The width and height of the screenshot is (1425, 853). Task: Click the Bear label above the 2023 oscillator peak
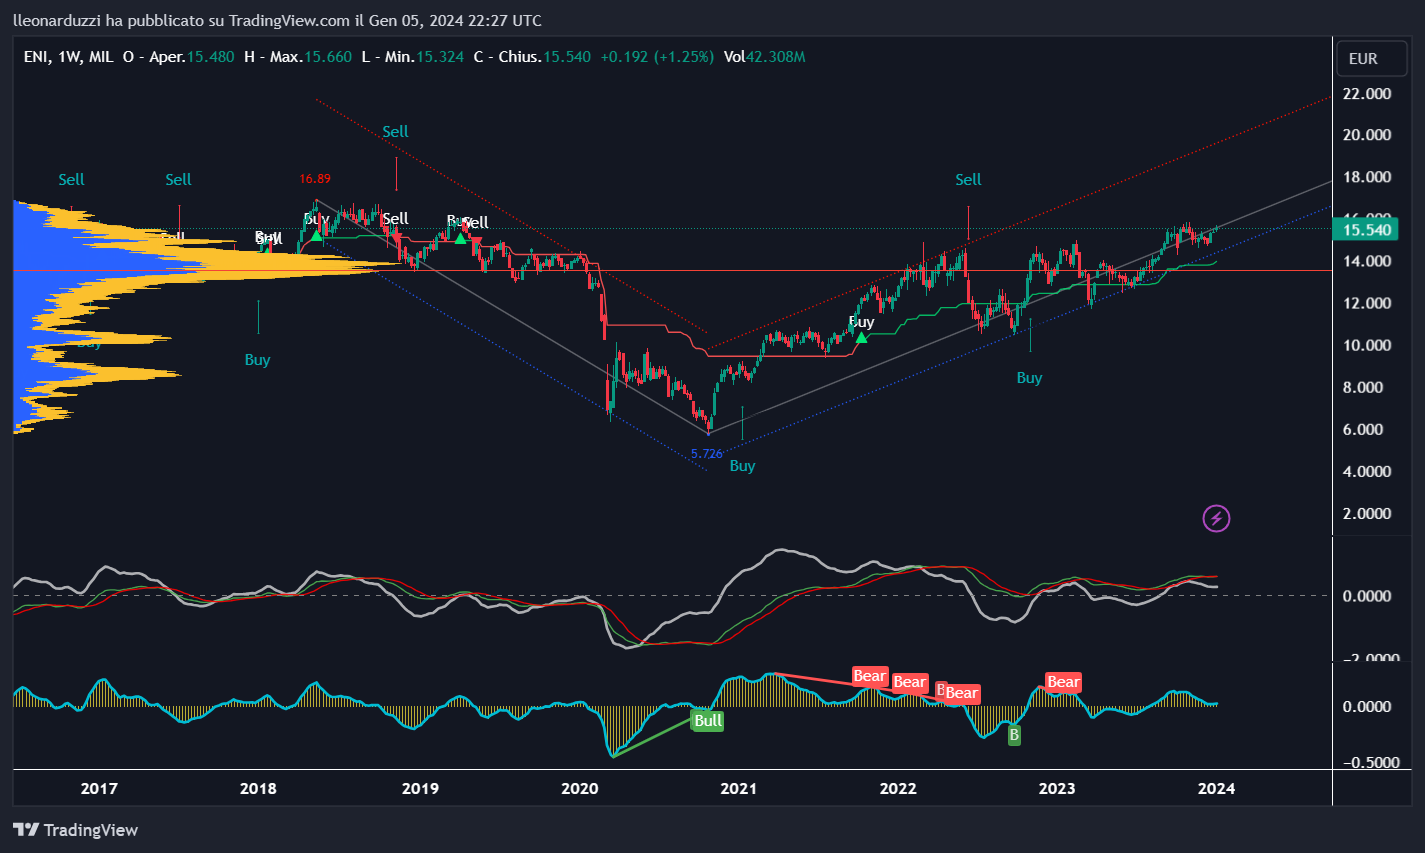click(1063, 682)
